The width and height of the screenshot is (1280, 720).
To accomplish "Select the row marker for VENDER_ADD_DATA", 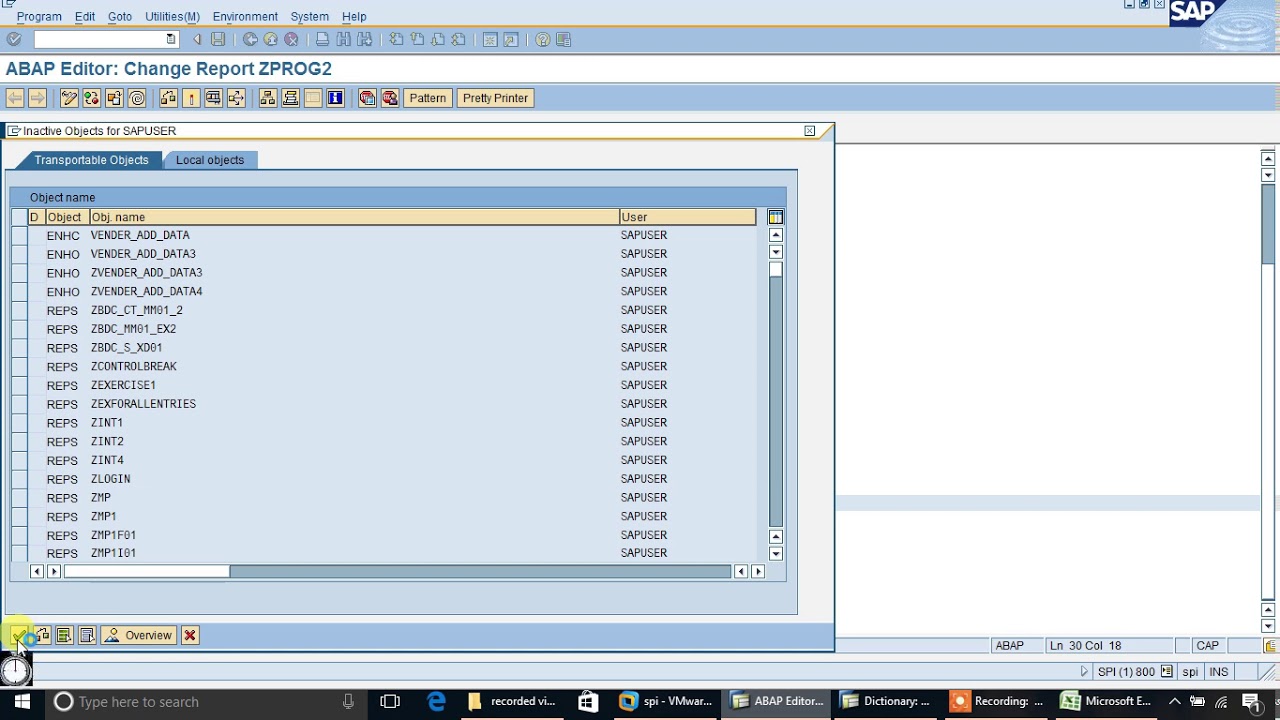I will pyautogui.click(x=19, y=235).
